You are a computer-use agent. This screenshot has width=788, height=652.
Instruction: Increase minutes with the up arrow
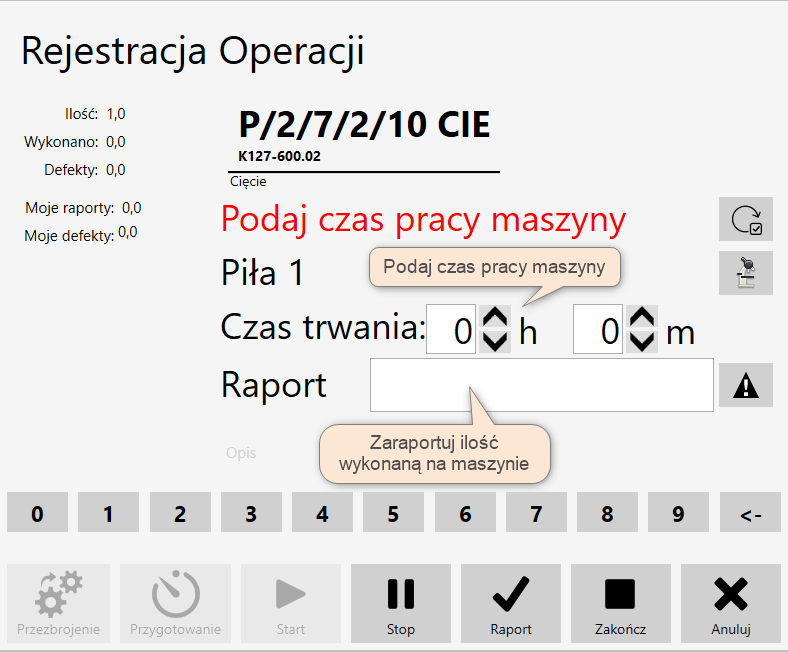[x=641, y=318]
